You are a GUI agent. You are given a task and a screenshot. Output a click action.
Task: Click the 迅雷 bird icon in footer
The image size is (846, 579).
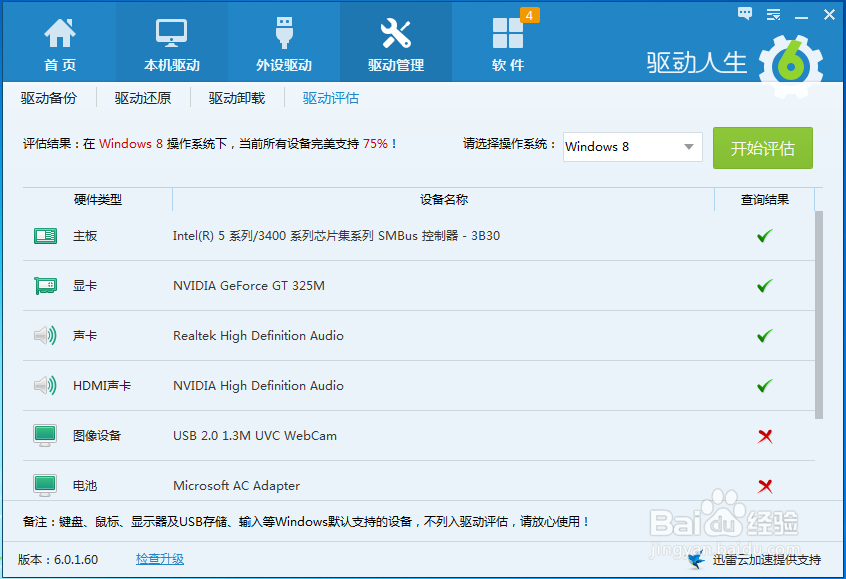[697, 560]
